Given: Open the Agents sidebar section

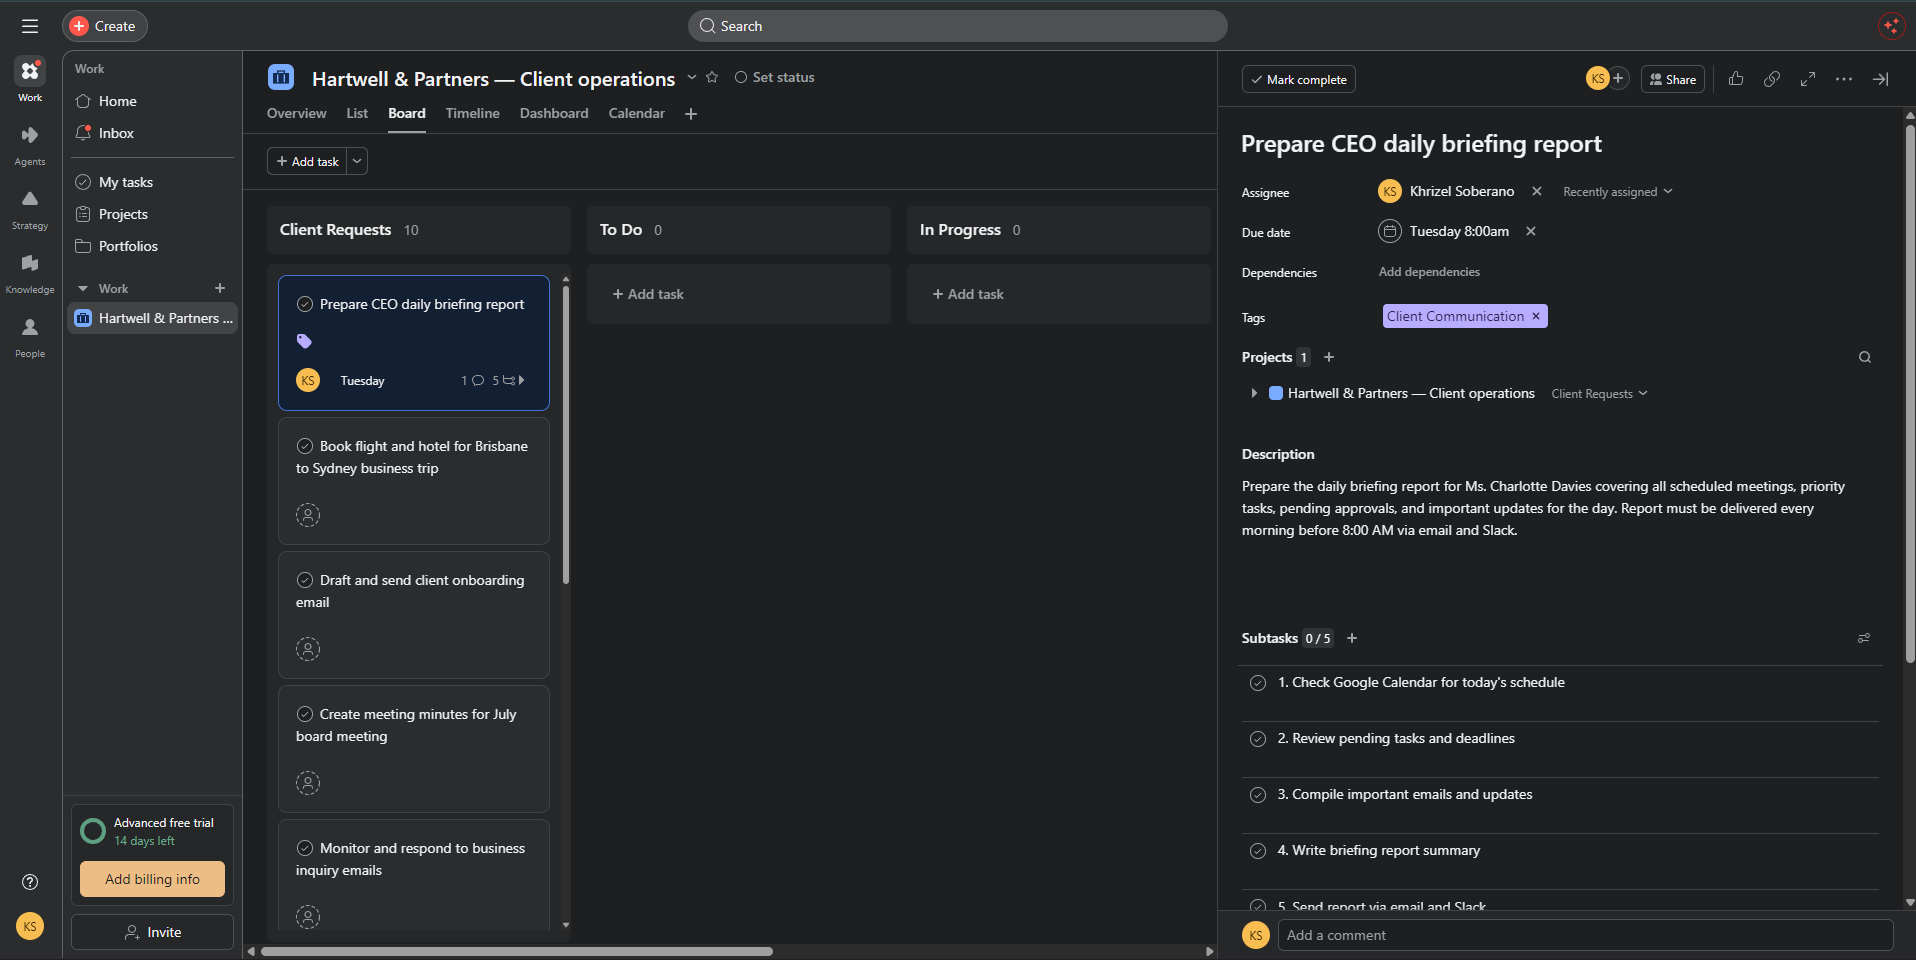Looking at the screenshot, I should [x=30, y=145].
